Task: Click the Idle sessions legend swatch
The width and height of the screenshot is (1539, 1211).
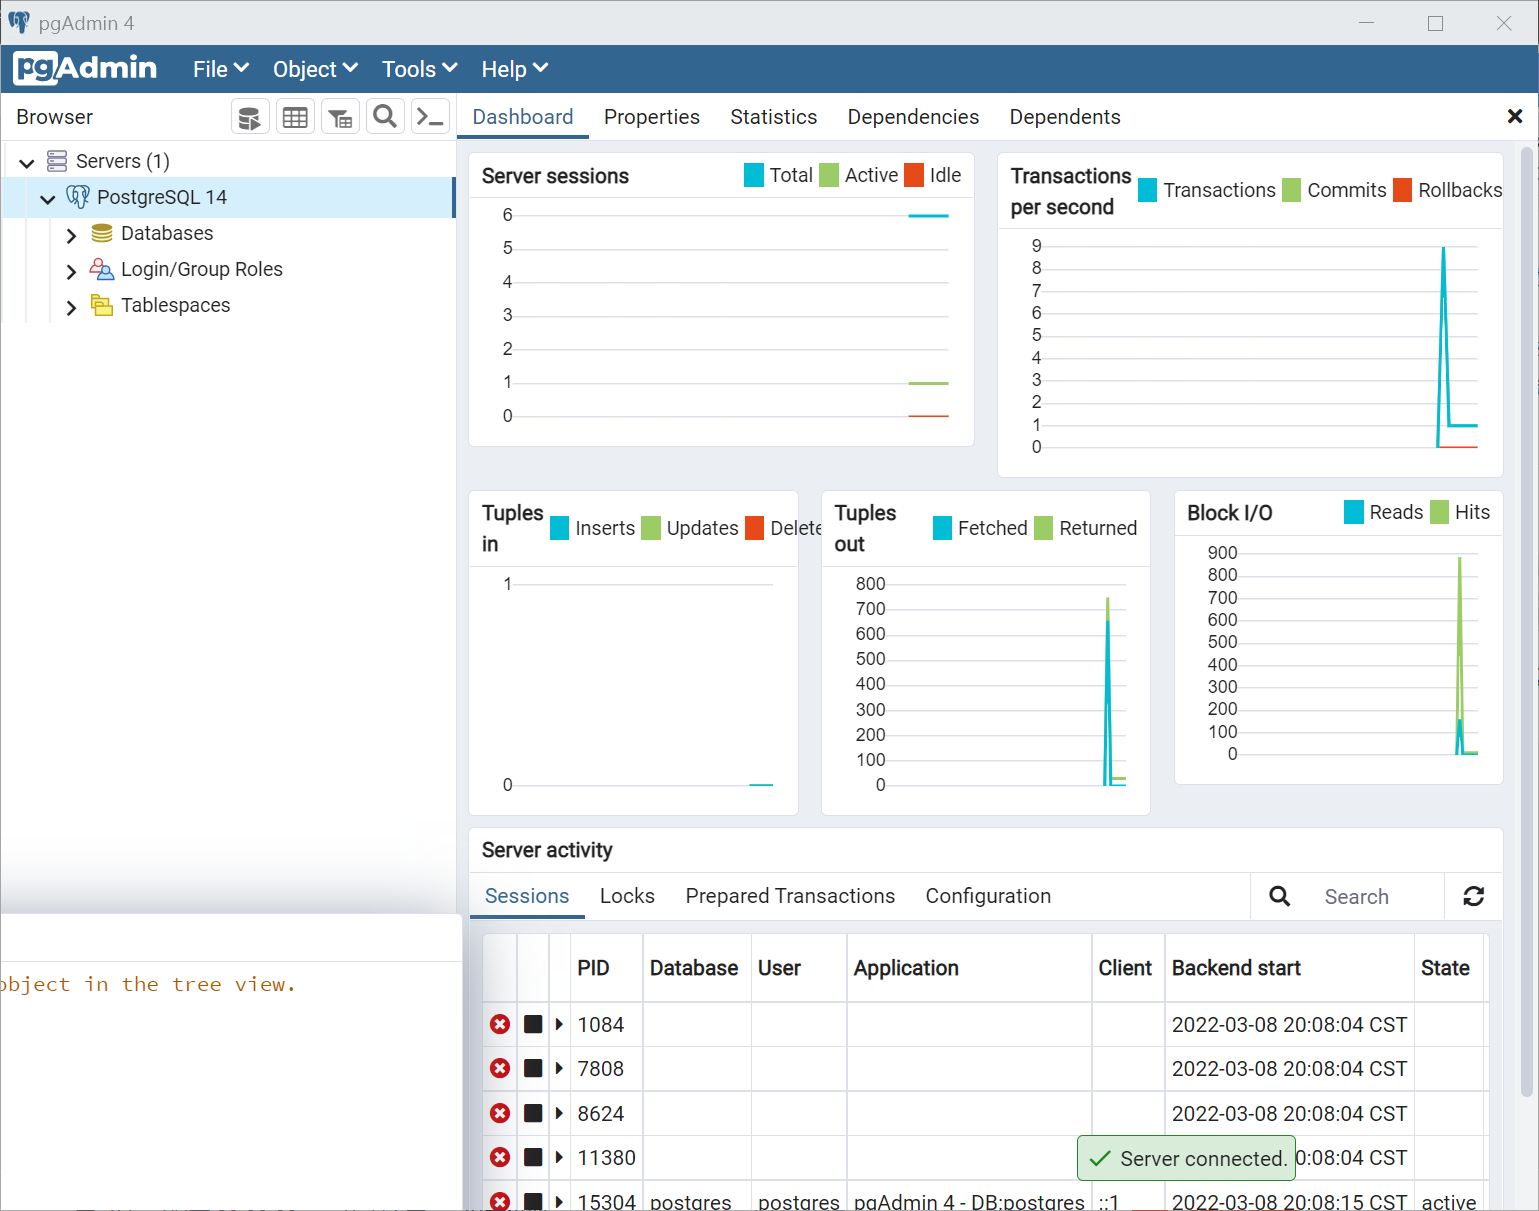Action: (914, 175)
